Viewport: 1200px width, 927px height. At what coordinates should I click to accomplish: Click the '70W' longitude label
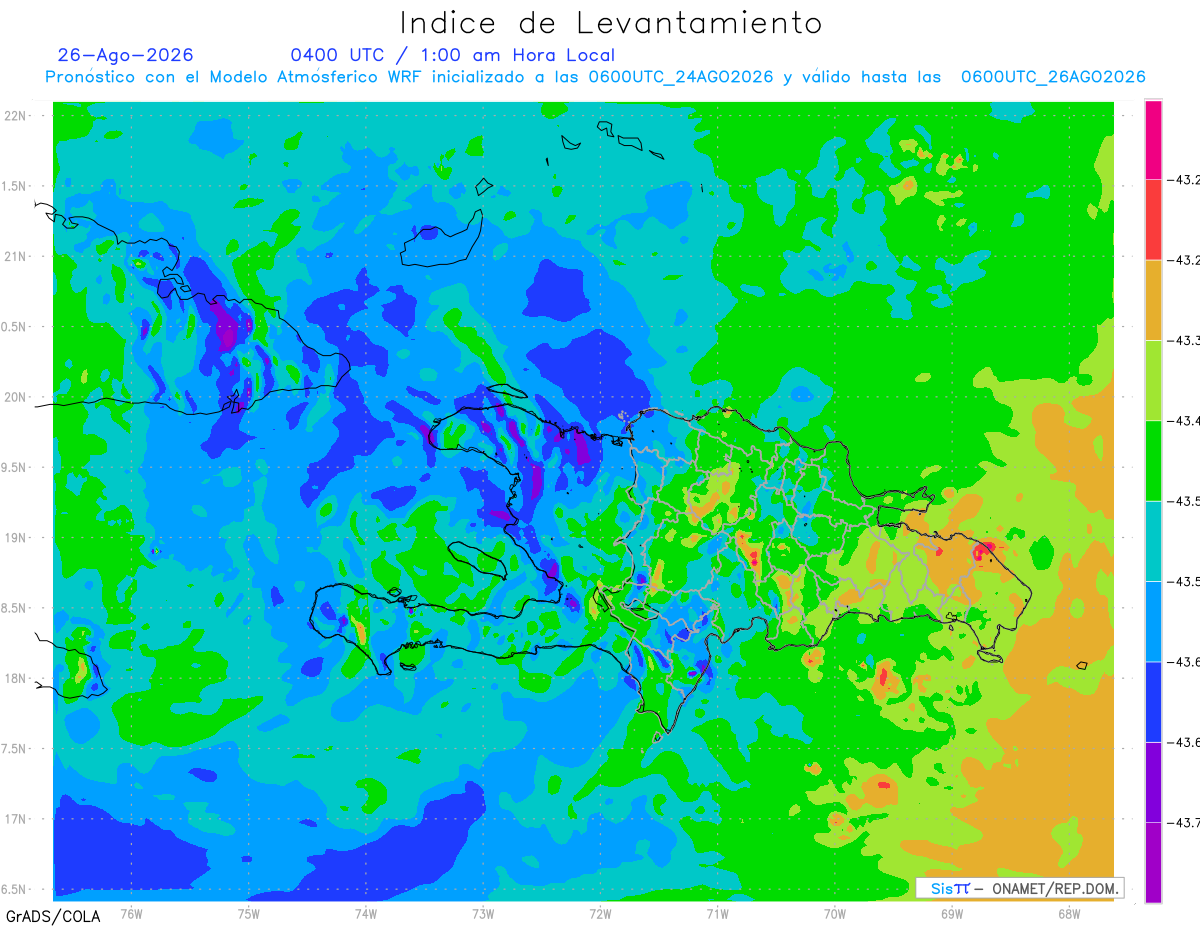click(835, 913)
